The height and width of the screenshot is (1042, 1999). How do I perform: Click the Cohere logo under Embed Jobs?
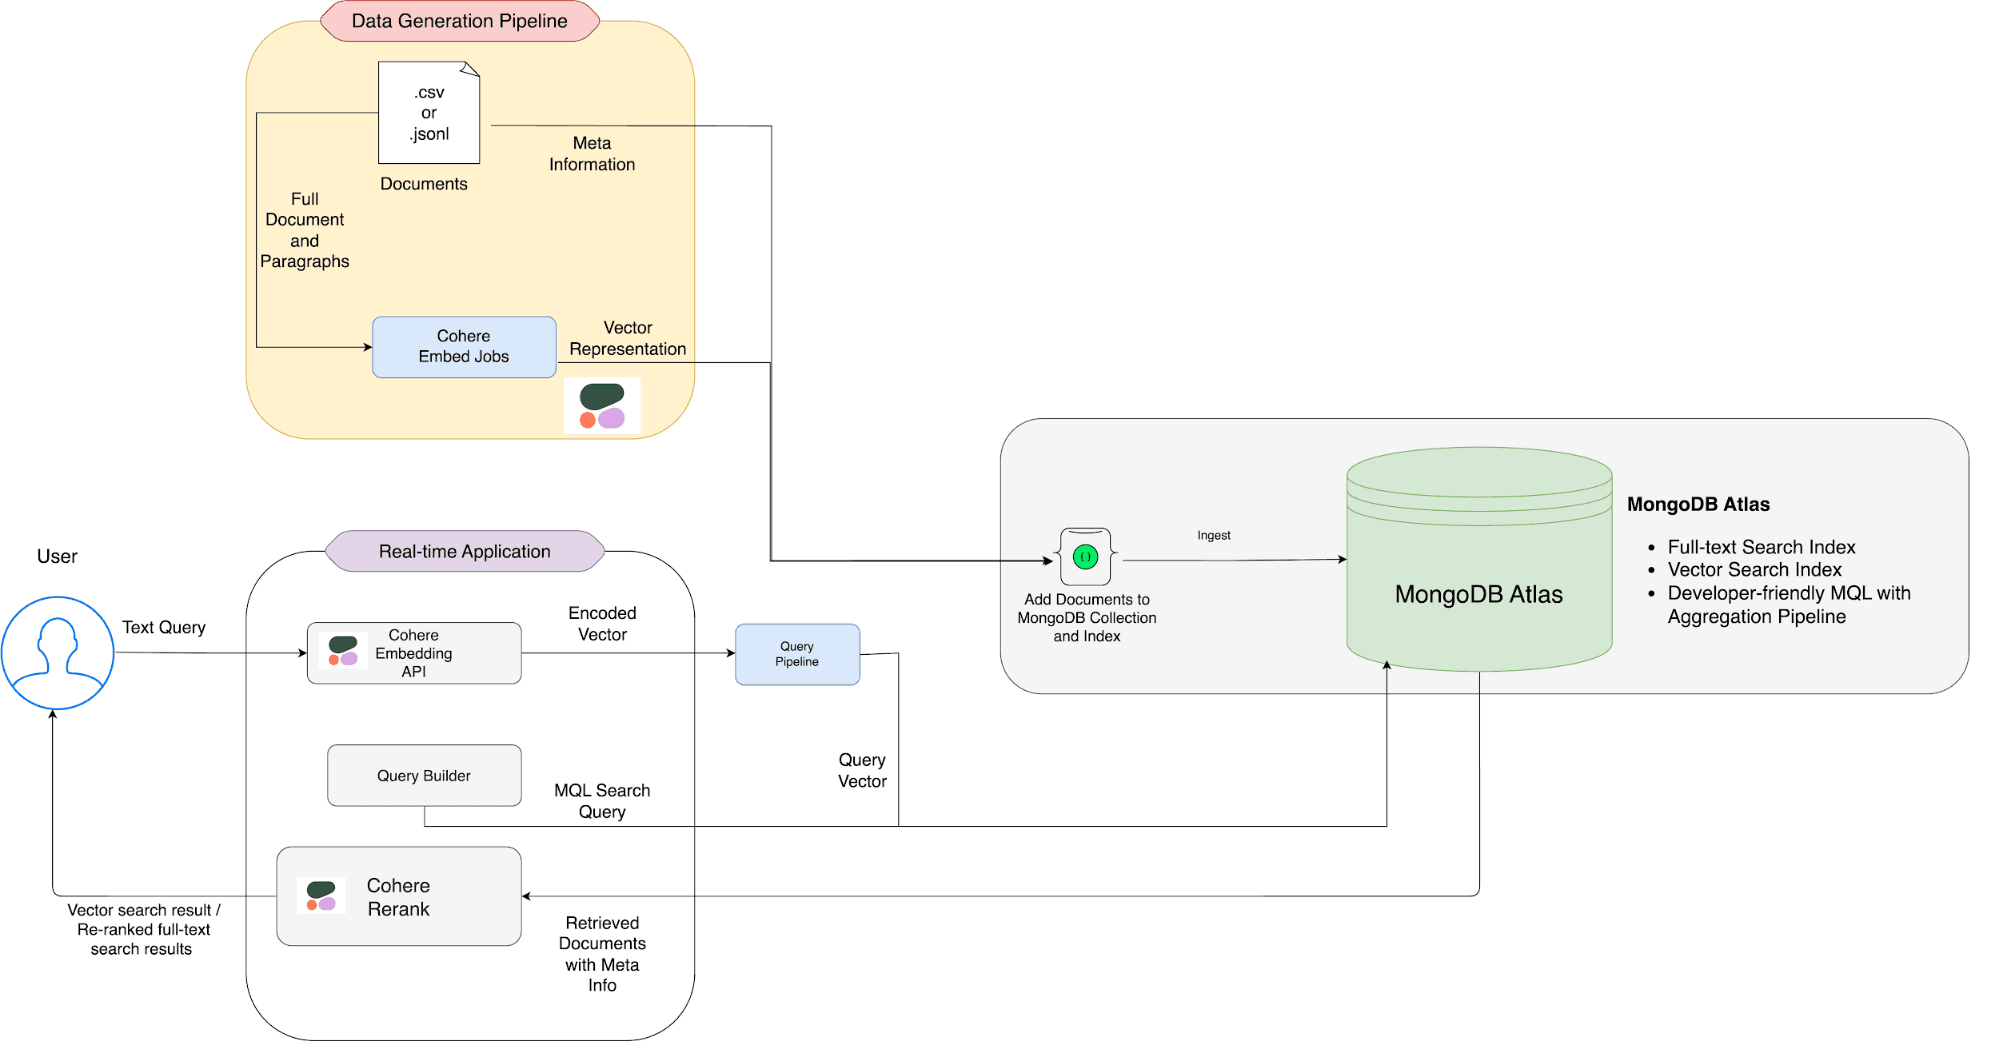[x=602, y=406]
